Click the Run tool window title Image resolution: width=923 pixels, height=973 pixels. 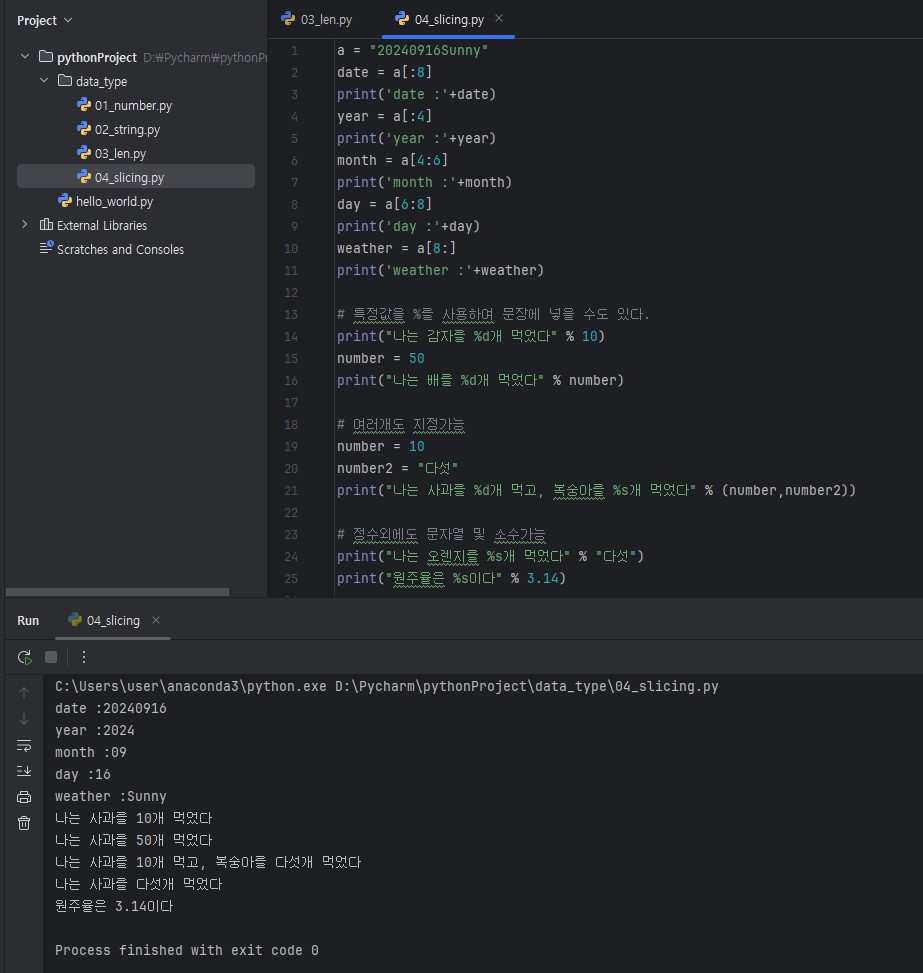click(x=28, y=621)
